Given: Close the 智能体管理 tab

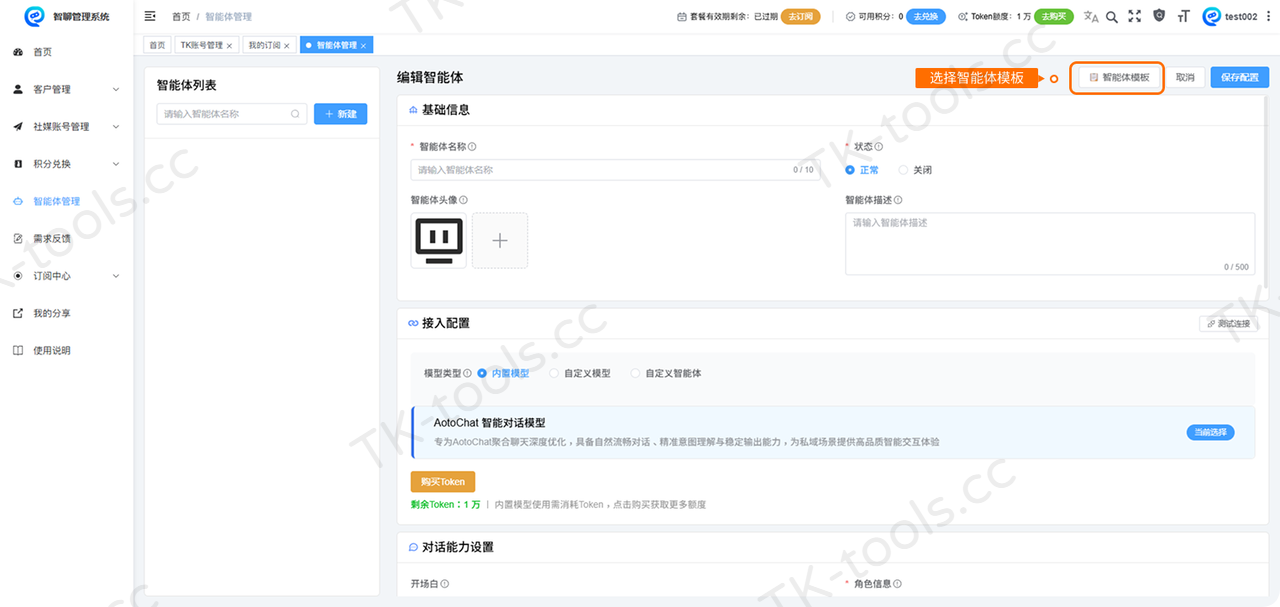Looking at the screenshot, I should coord(364,46).
